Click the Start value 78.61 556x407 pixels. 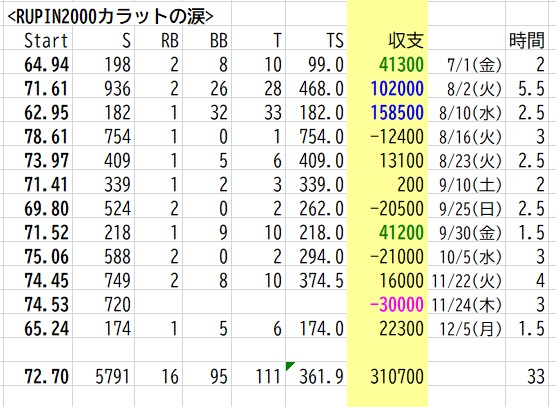point(46,136)
